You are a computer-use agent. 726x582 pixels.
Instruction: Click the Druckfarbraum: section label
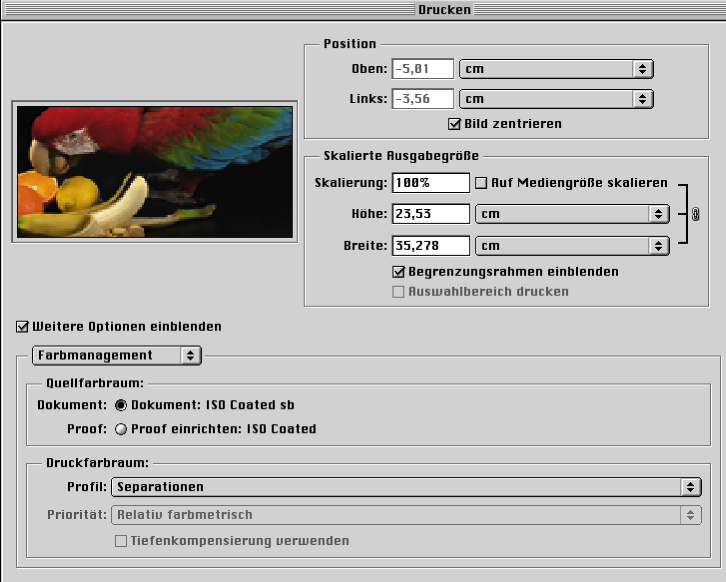tap(97, 463)
